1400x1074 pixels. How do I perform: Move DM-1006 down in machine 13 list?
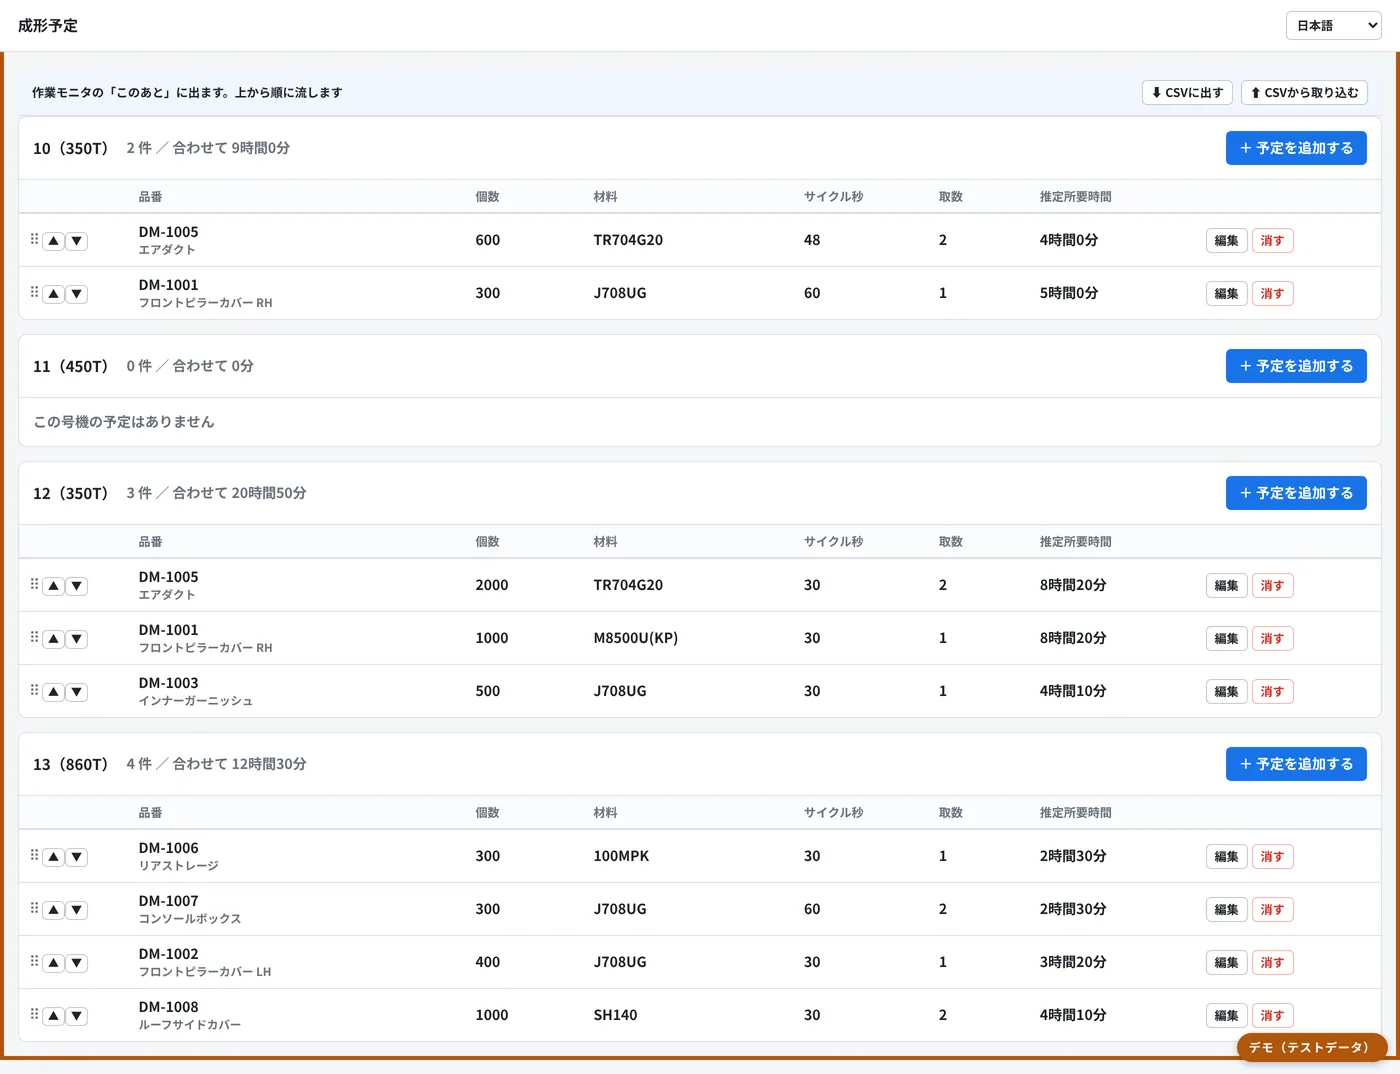77,857
